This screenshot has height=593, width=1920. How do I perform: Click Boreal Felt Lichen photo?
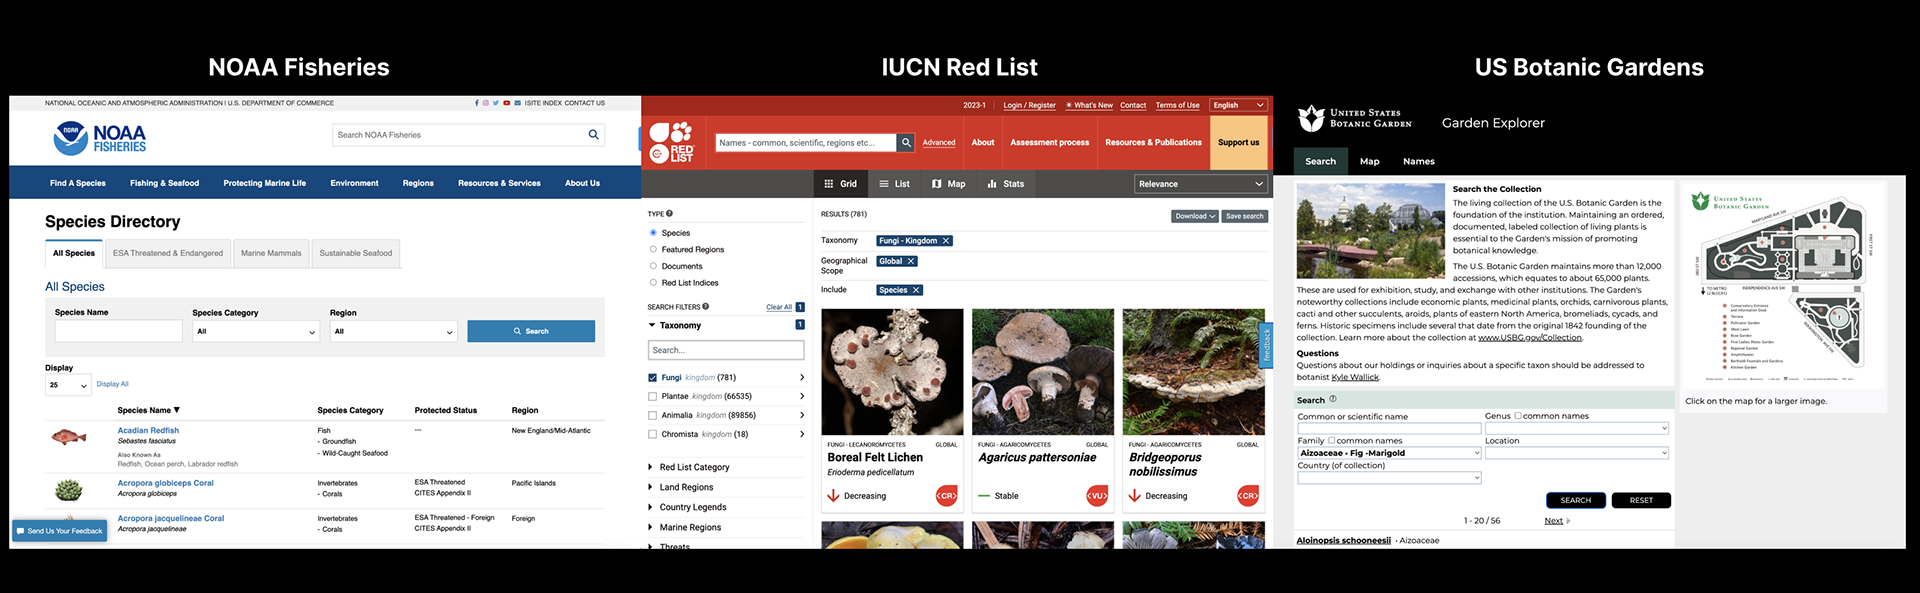coord(892,372)
